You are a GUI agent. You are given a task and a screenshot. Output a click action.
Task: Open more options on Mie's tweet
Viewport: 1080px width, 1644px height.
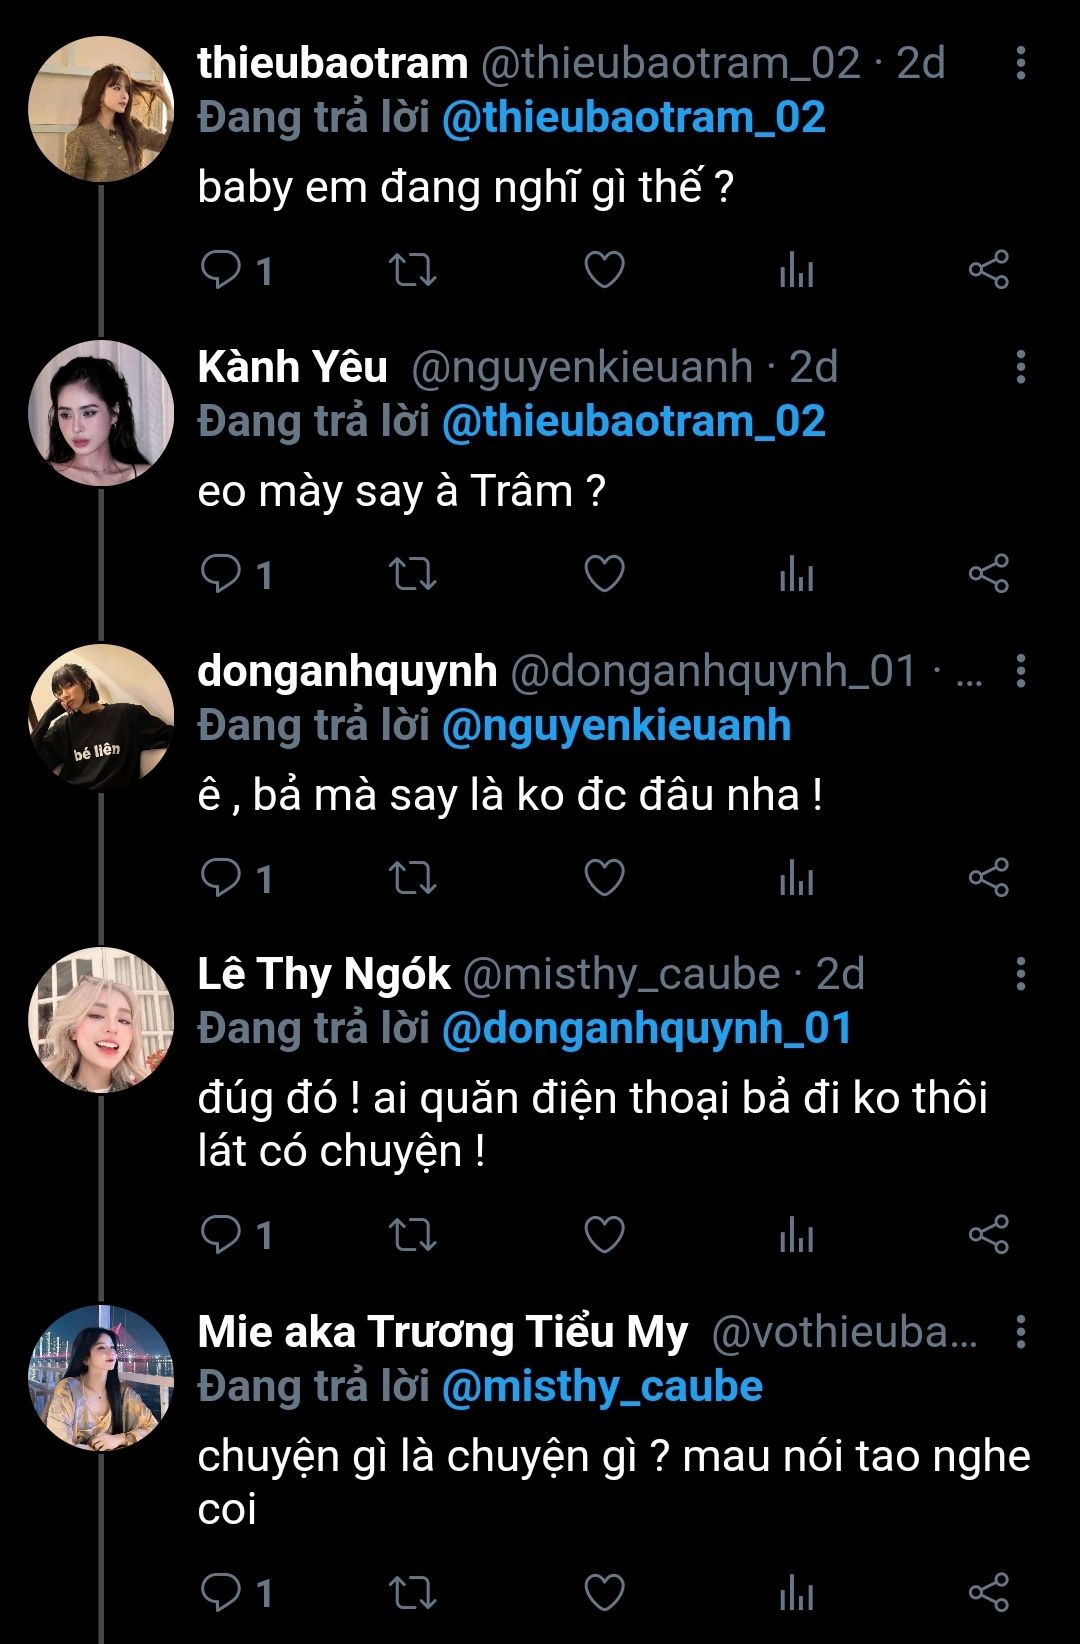(x=1020, y=1332)
